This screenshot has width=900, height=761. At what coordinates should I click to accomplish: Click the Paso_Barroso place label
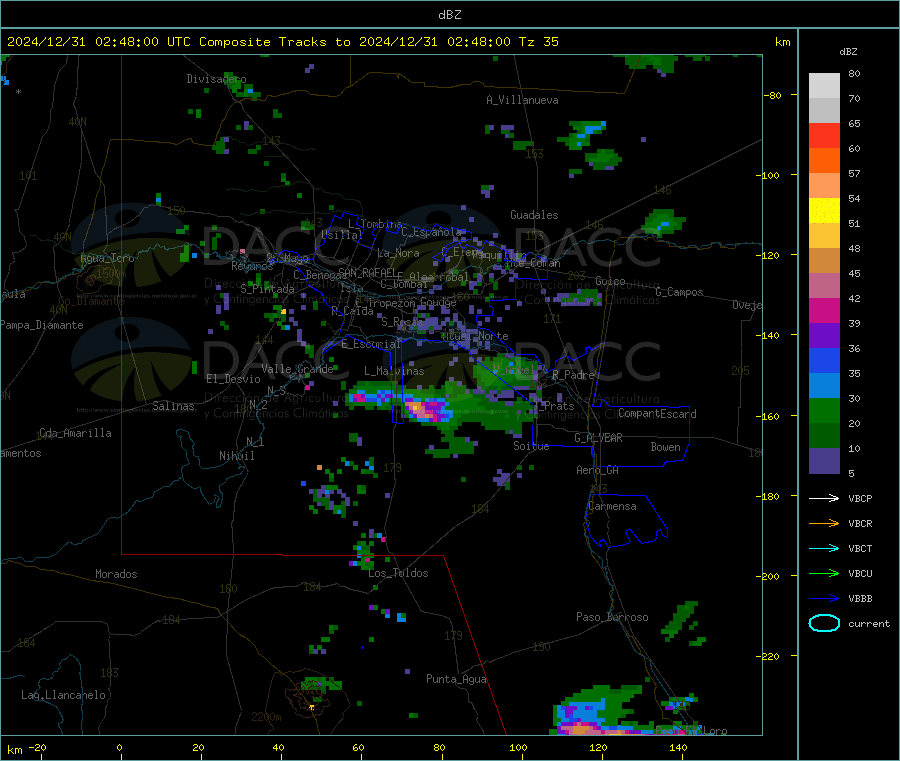tap(612, 617)
